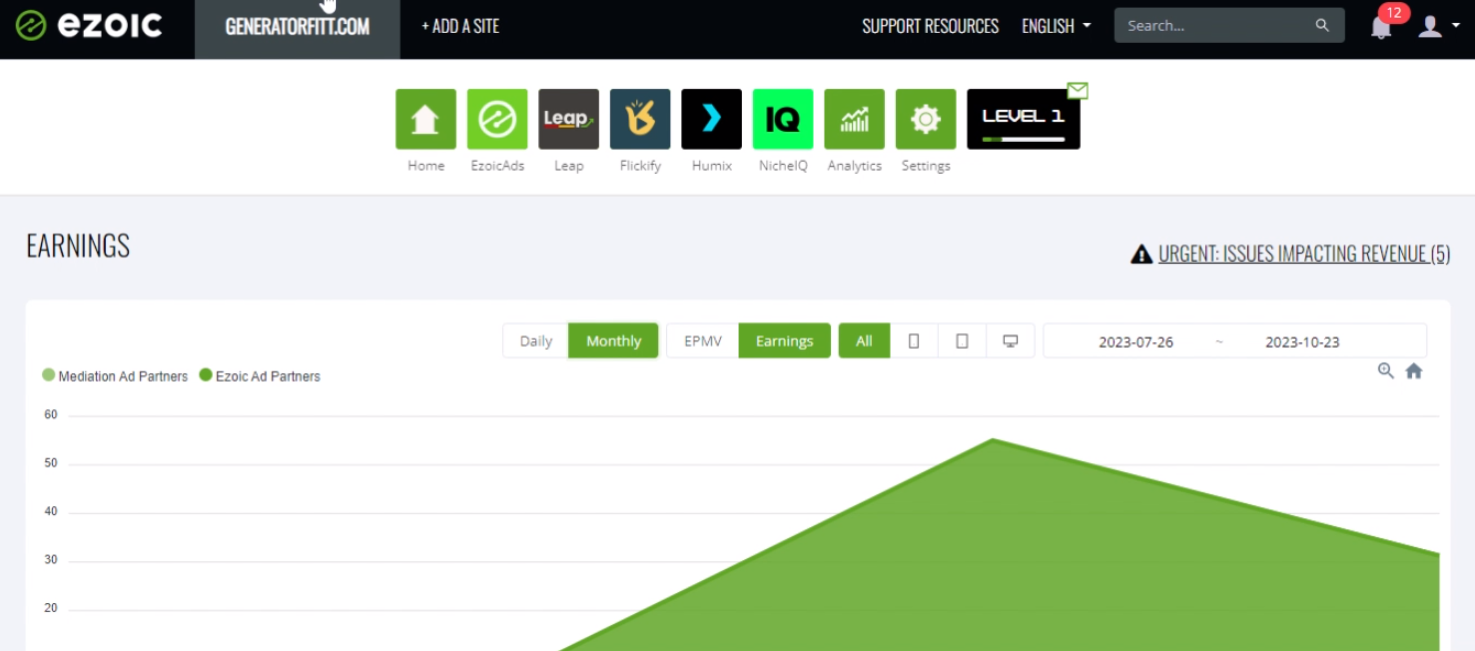Show EPMV in the chart
Viewport: 1475px width, 651px height.
[703, 341]
